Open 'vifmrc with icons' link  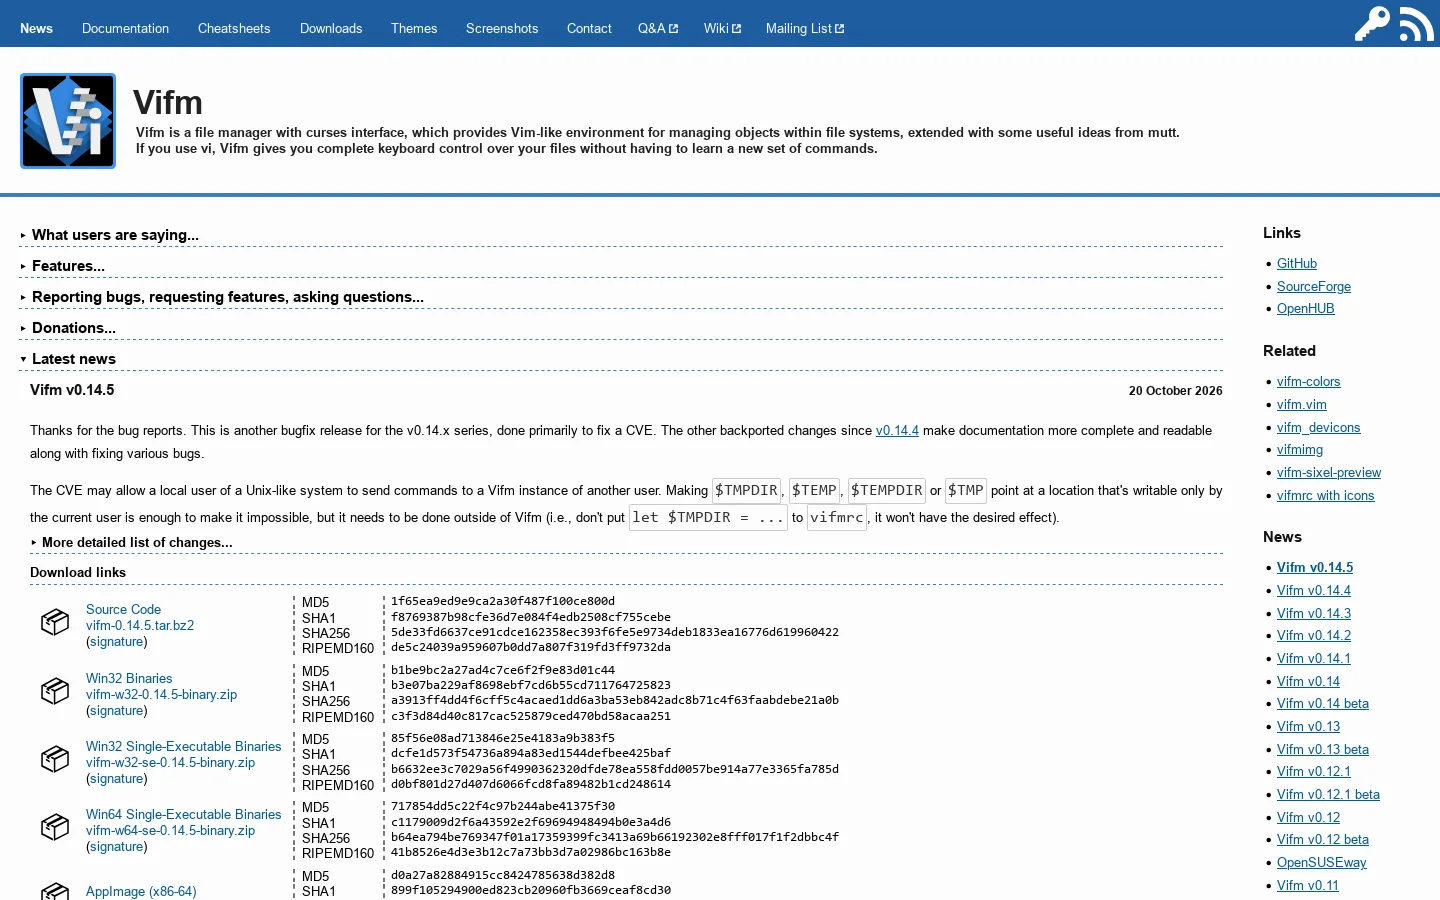pos(1326,495)
